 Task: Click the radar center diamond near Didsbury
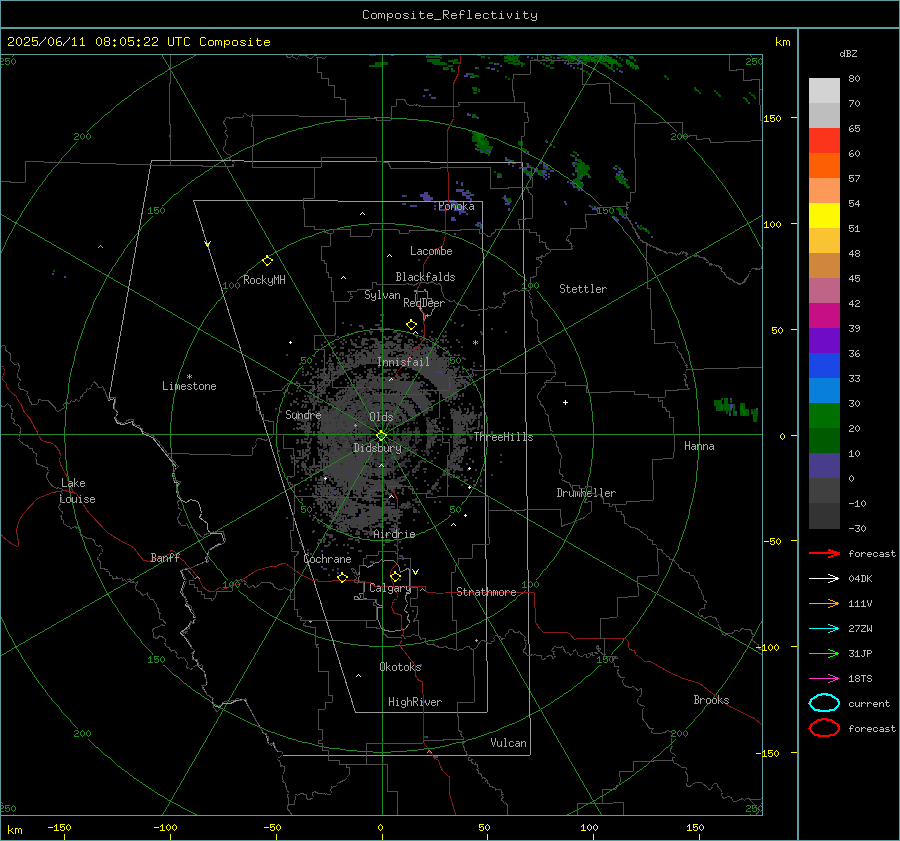point(382,436)
